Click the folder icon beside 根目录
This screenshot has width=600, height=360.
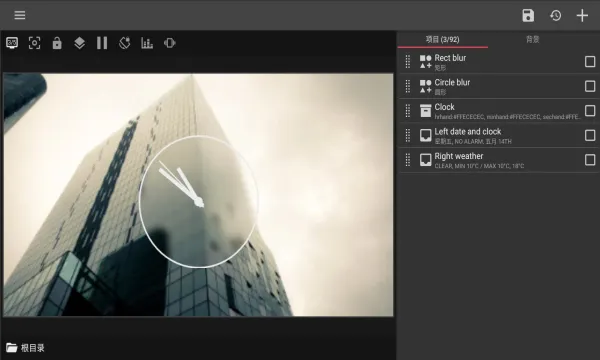tap(12, 348)
